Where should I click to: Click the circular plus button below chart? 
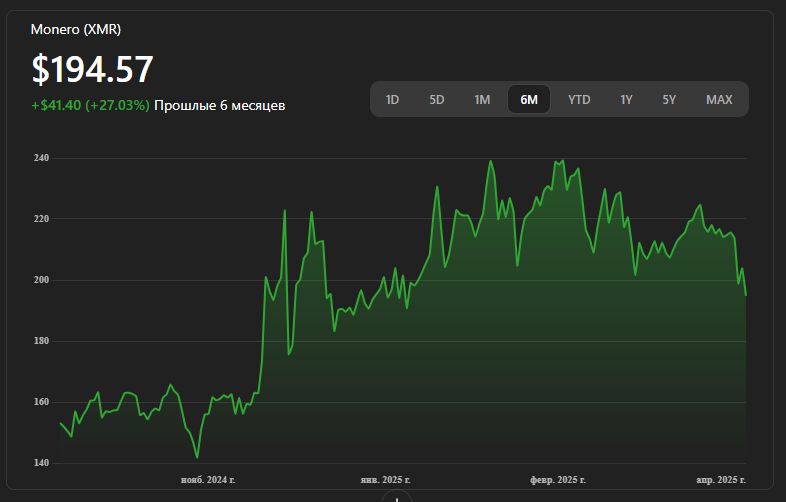[x=397, y=497]
